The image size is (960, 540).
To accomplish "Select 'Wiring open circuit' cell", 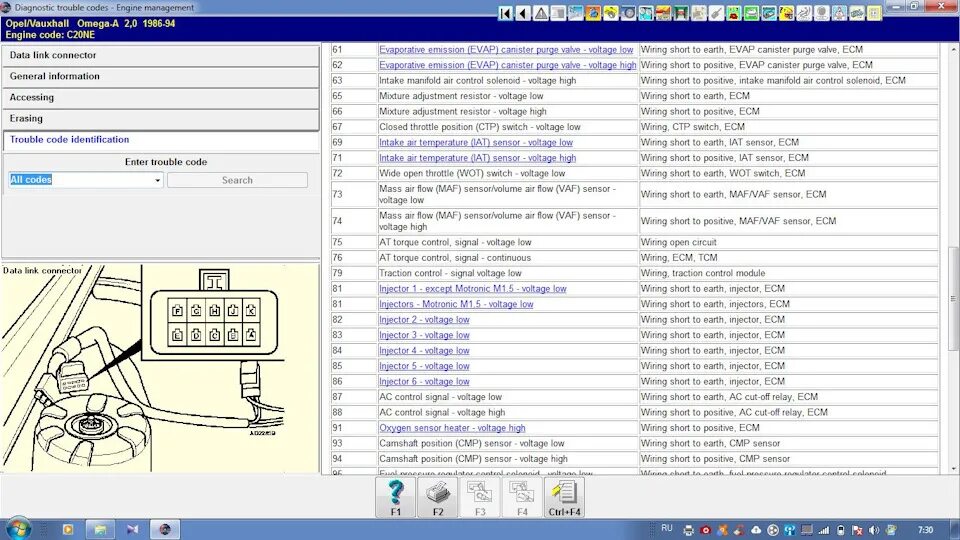I will tap(789, 242).
